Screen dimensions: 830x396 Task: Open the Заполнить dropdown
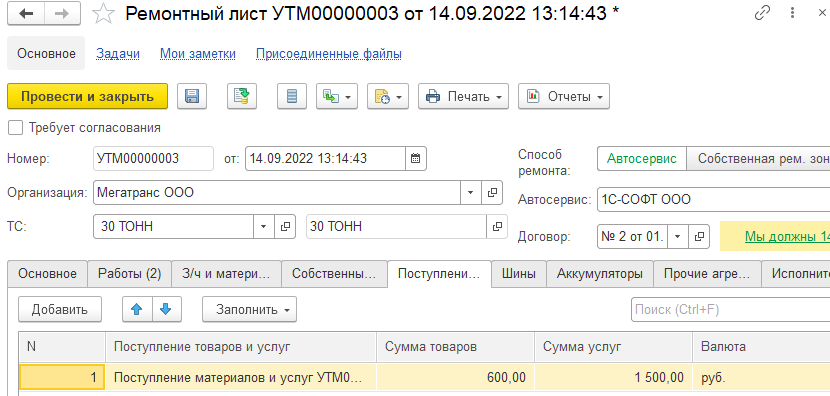point(249,310)
